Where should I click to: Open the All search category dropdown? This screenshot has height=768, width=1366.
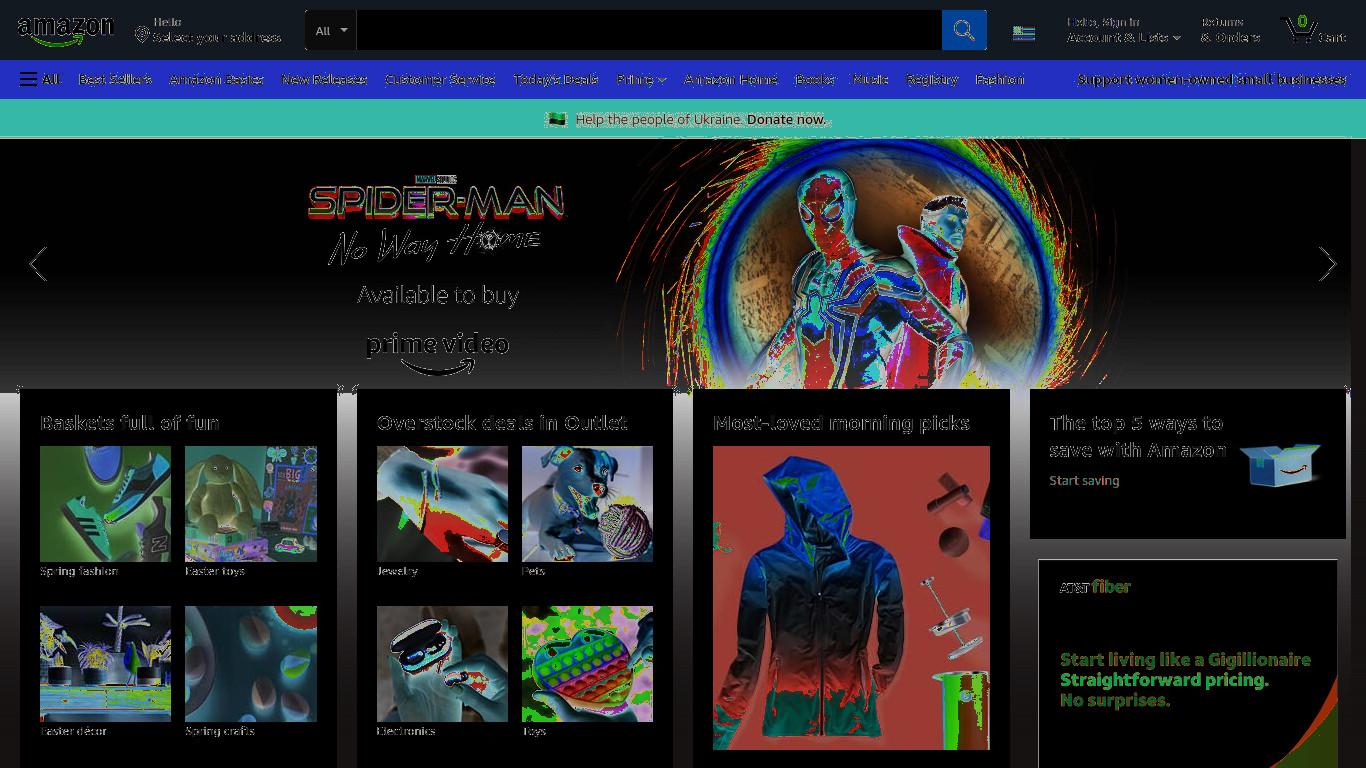tap(332, 30)
